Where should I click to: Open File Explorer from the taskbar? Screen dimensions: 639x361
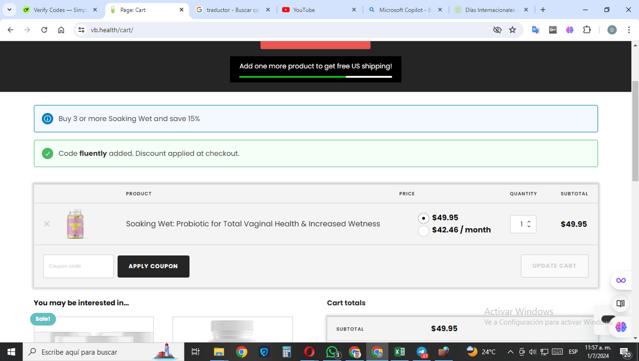[219, 352]
